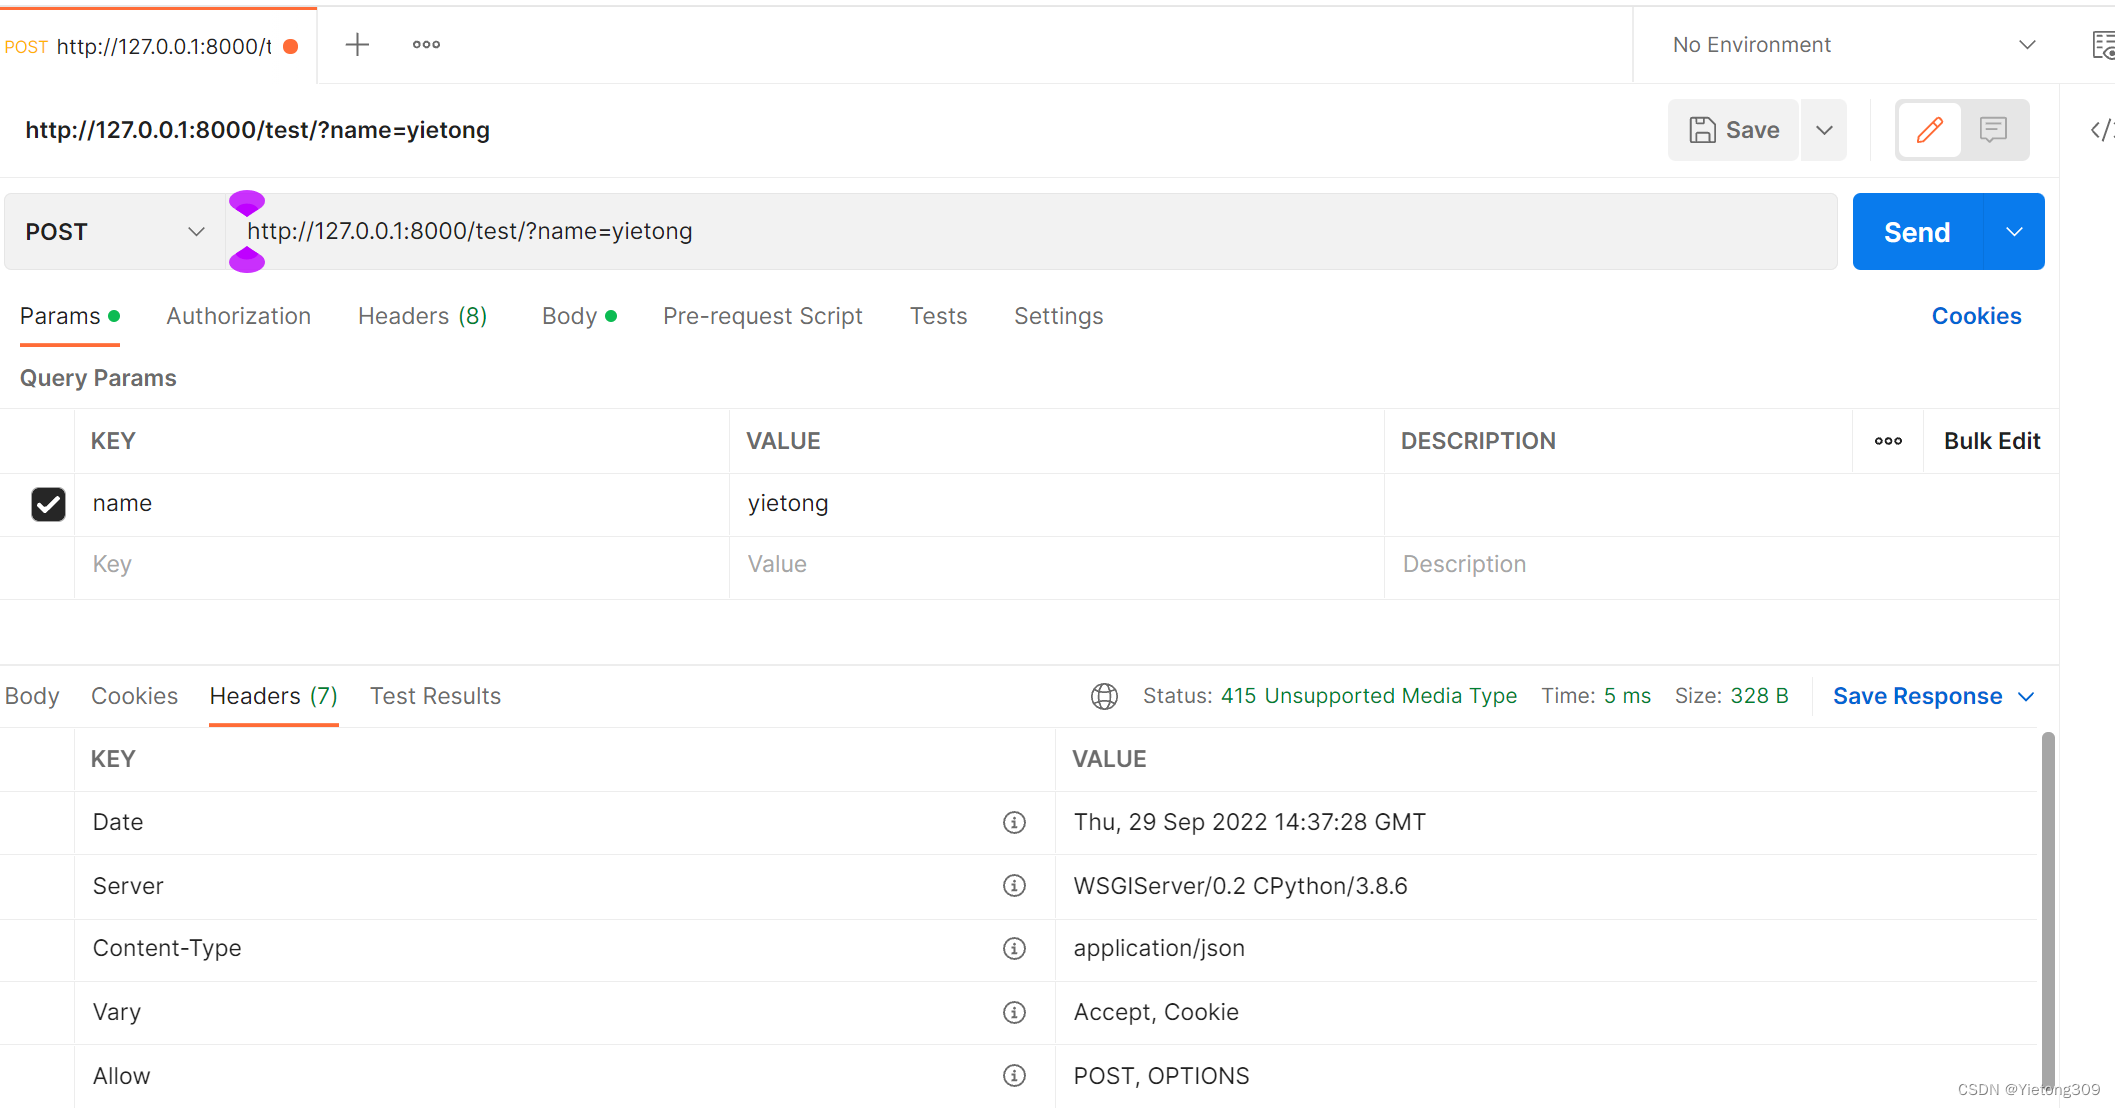Click the response headers vertical scrollbar
This screenshot has height=1108, width=2115.
[x=2047, y=900]
